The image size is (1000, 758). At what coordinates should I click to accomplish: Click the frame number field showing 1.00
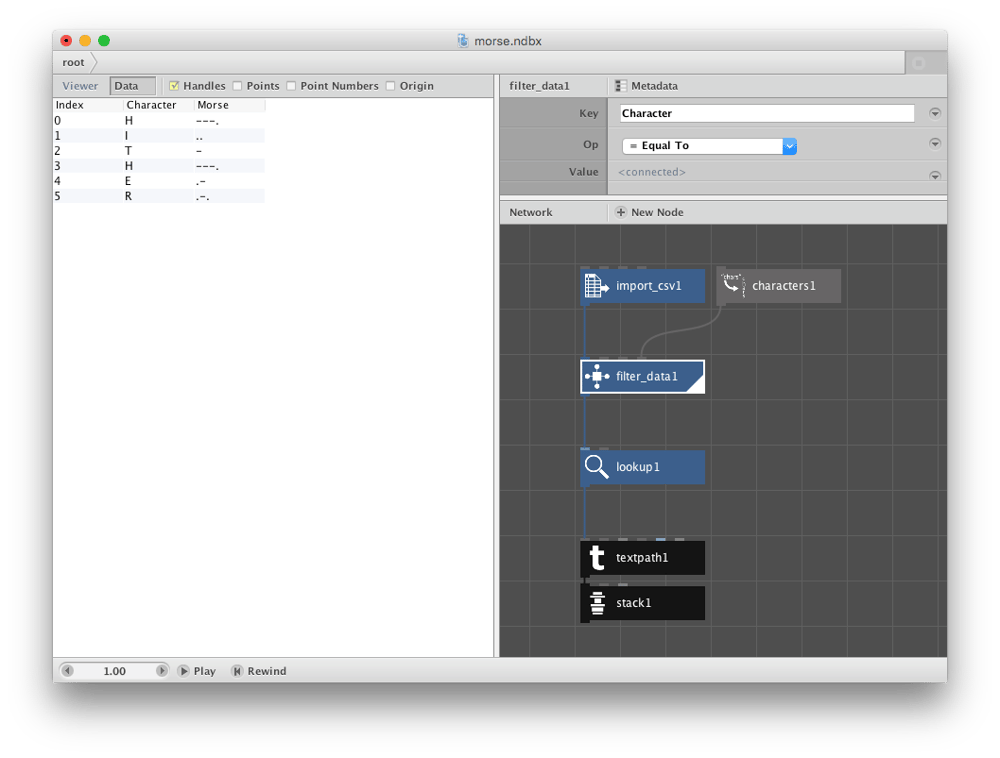coord(115,671)
